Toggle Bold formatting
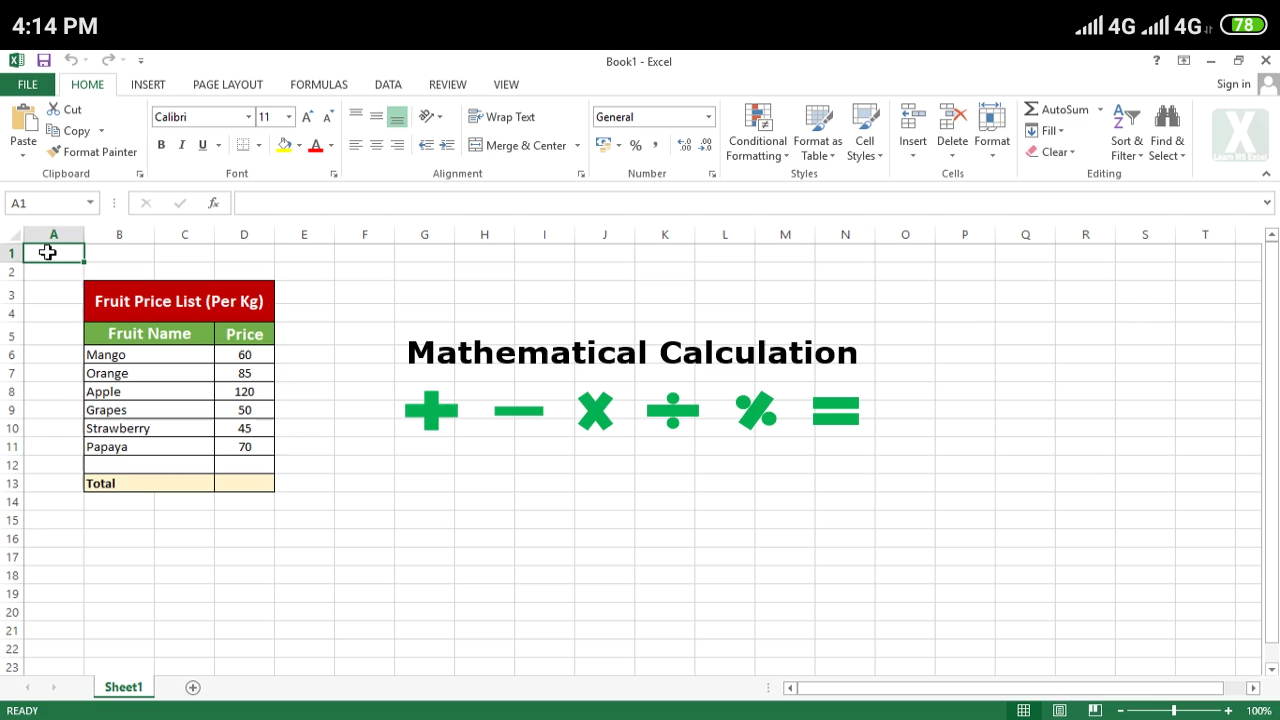Viewport: 1280px width, 720px height. click(161, 145)
